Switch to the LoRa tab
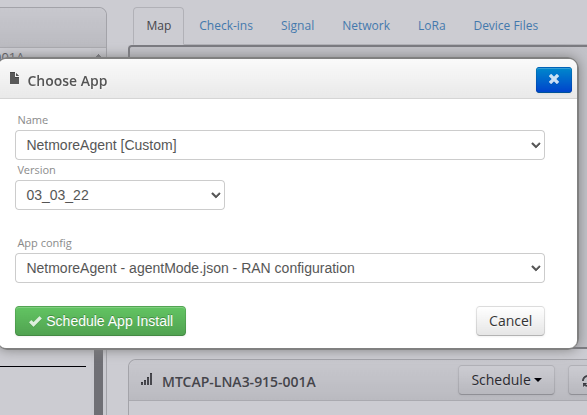587x415 pixels. (x=432, y=25)
